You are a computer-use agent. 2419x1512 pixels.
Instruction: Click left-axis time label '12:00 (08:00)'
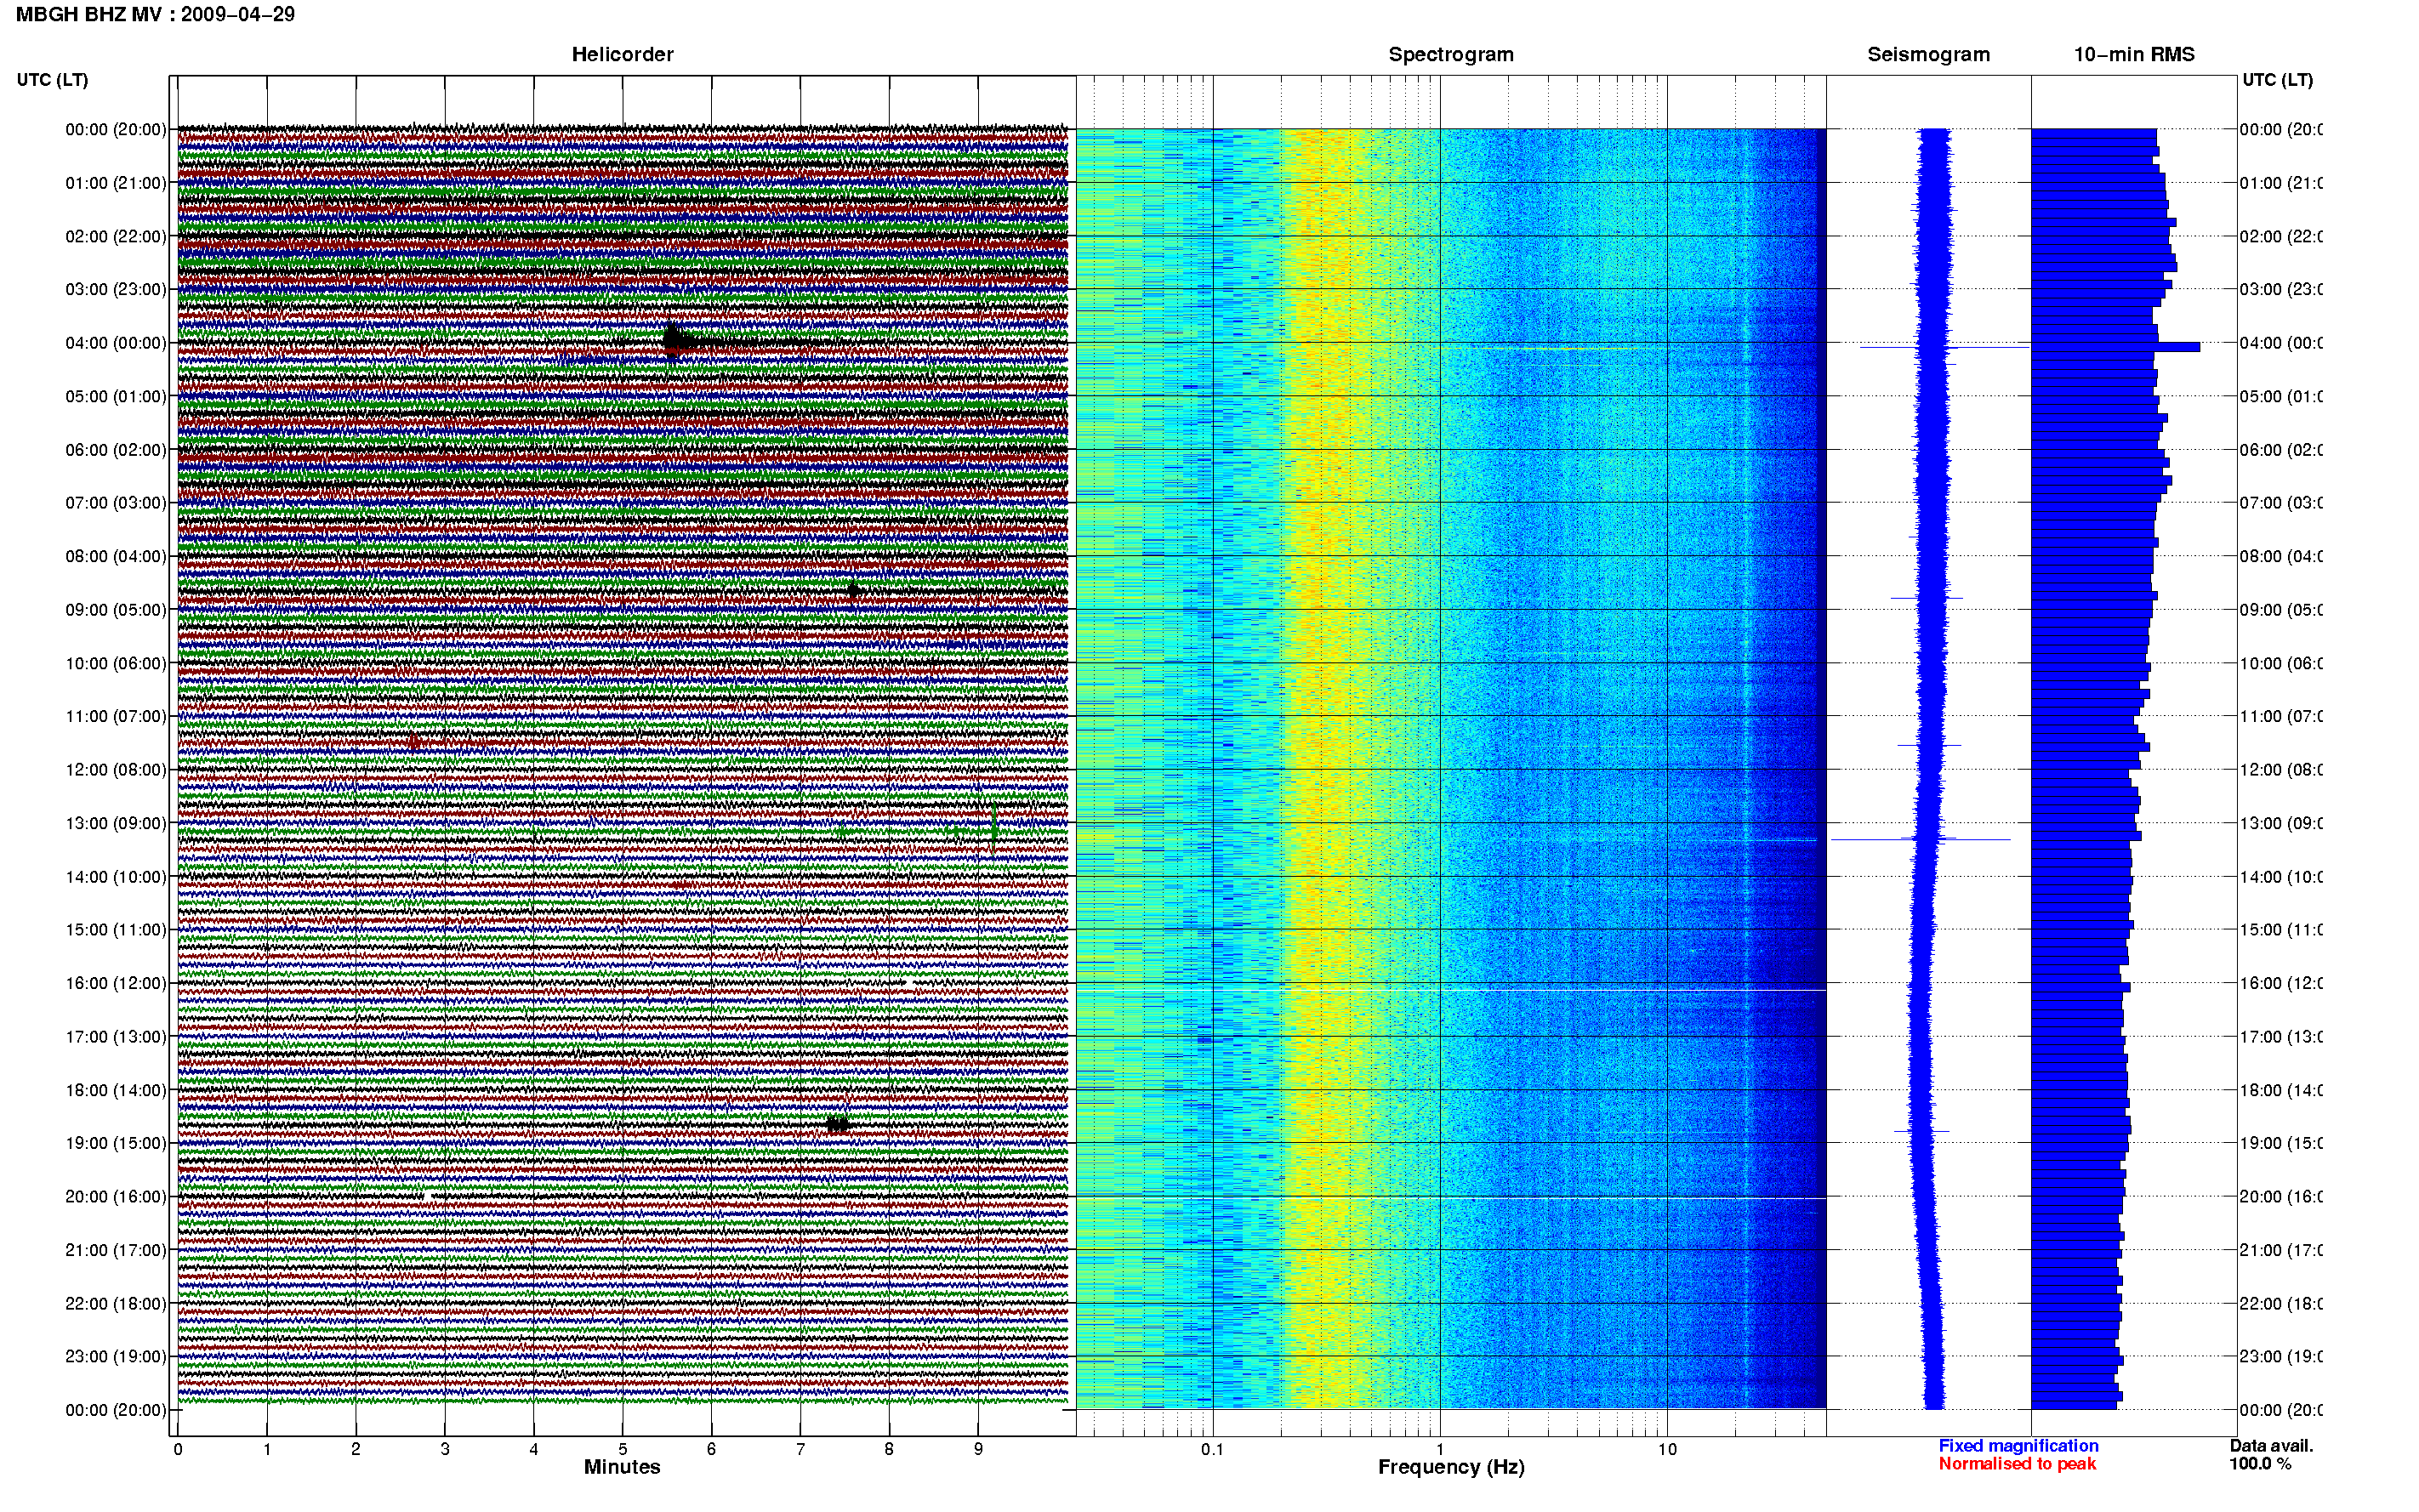point(116,770)
